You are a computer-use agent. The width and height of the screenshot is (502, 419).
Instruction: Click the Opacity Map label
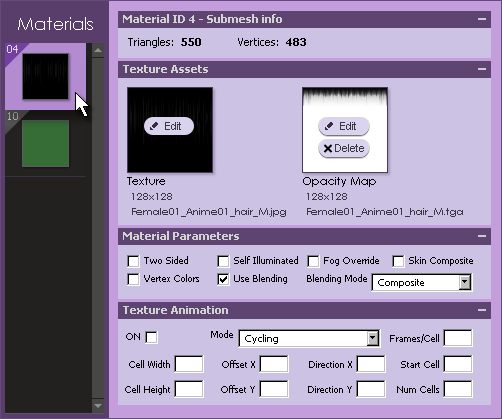pos(339,181)
